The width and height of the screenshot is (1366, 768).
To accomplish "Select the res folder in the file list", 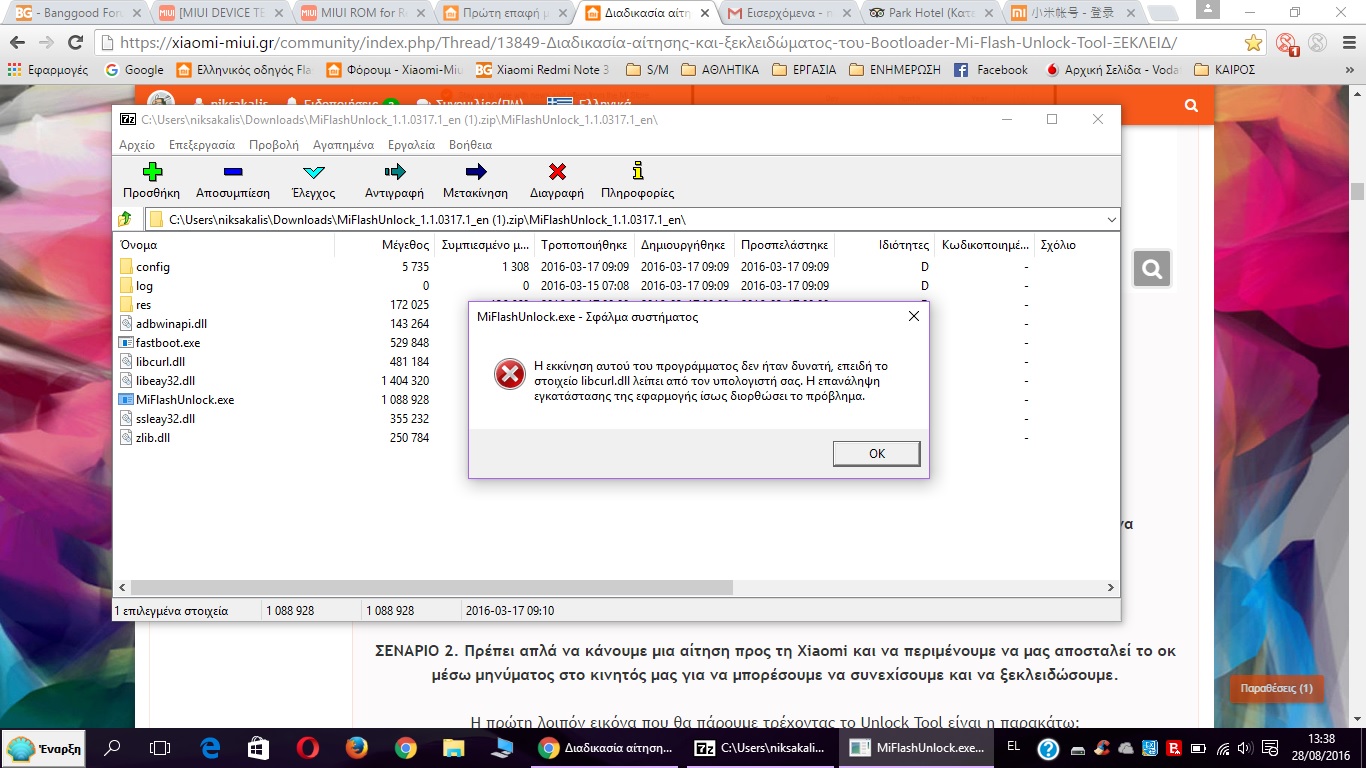I will (x=134, y=305).
